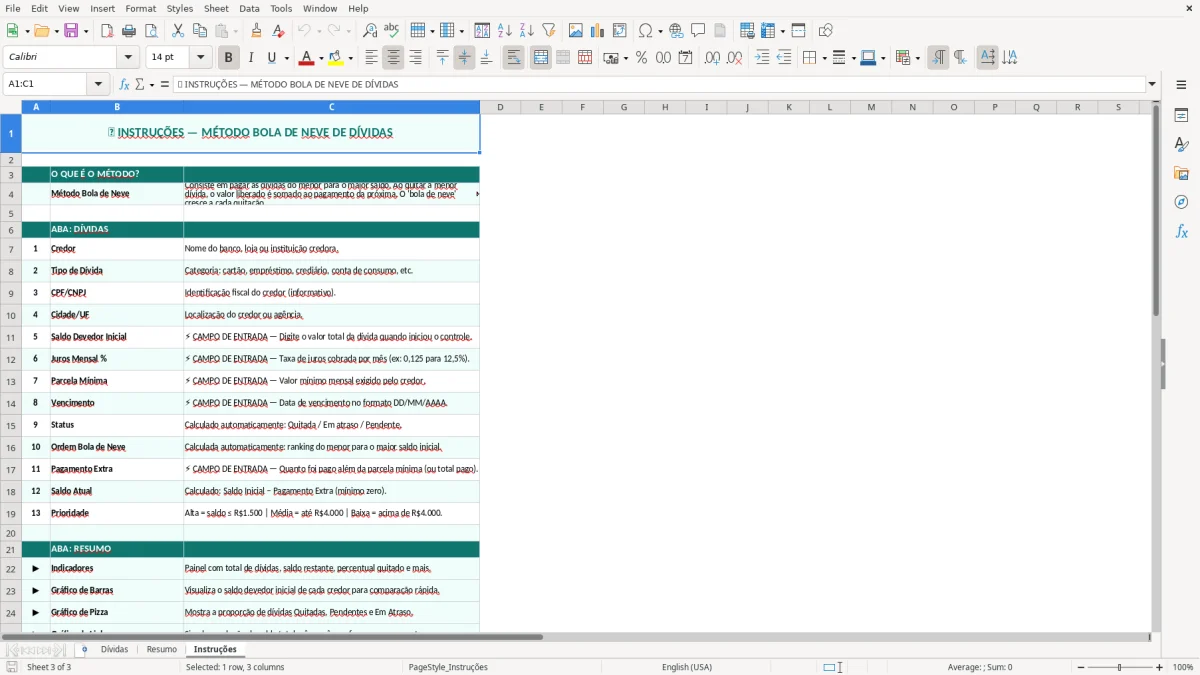1200x675 pixels.
Task: Open Print Preview from the toolbar
Action: [x=151, y=31]
